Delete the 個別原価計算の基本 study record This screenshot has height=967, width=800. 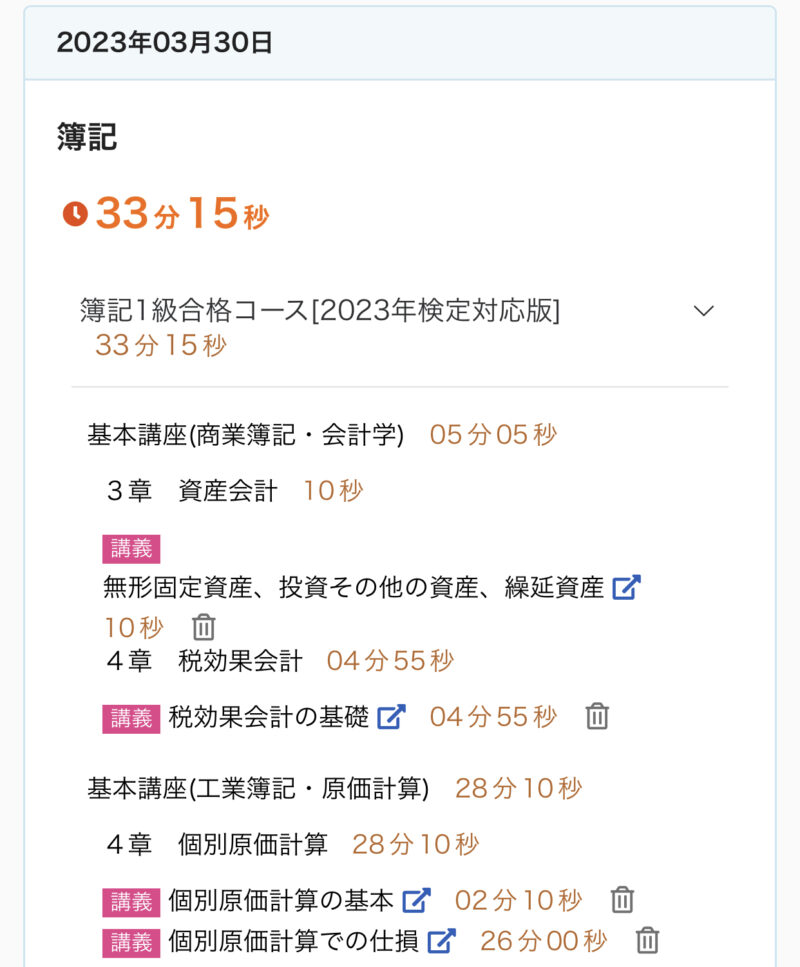[x=622, y=901]
